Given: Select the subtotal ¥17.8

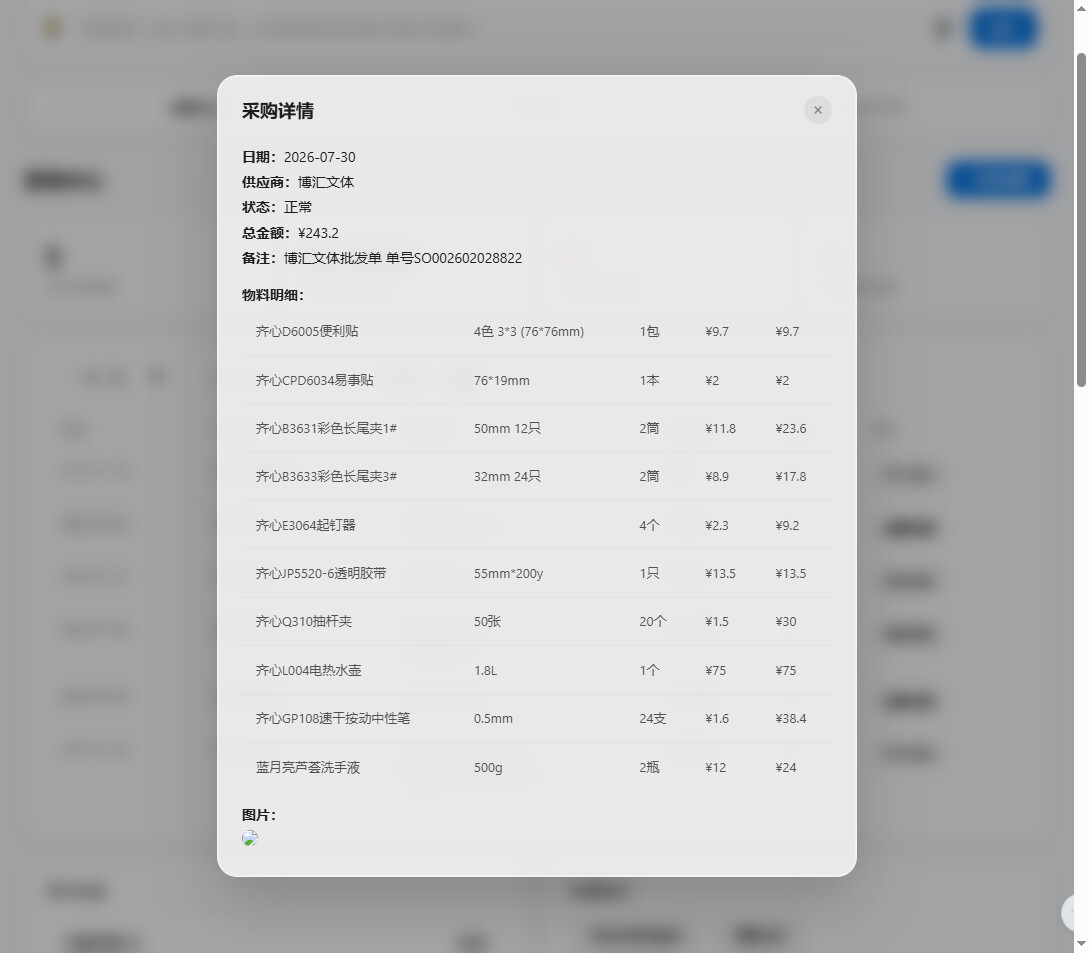Looking at the screenshot, I should tap(791, 476).
